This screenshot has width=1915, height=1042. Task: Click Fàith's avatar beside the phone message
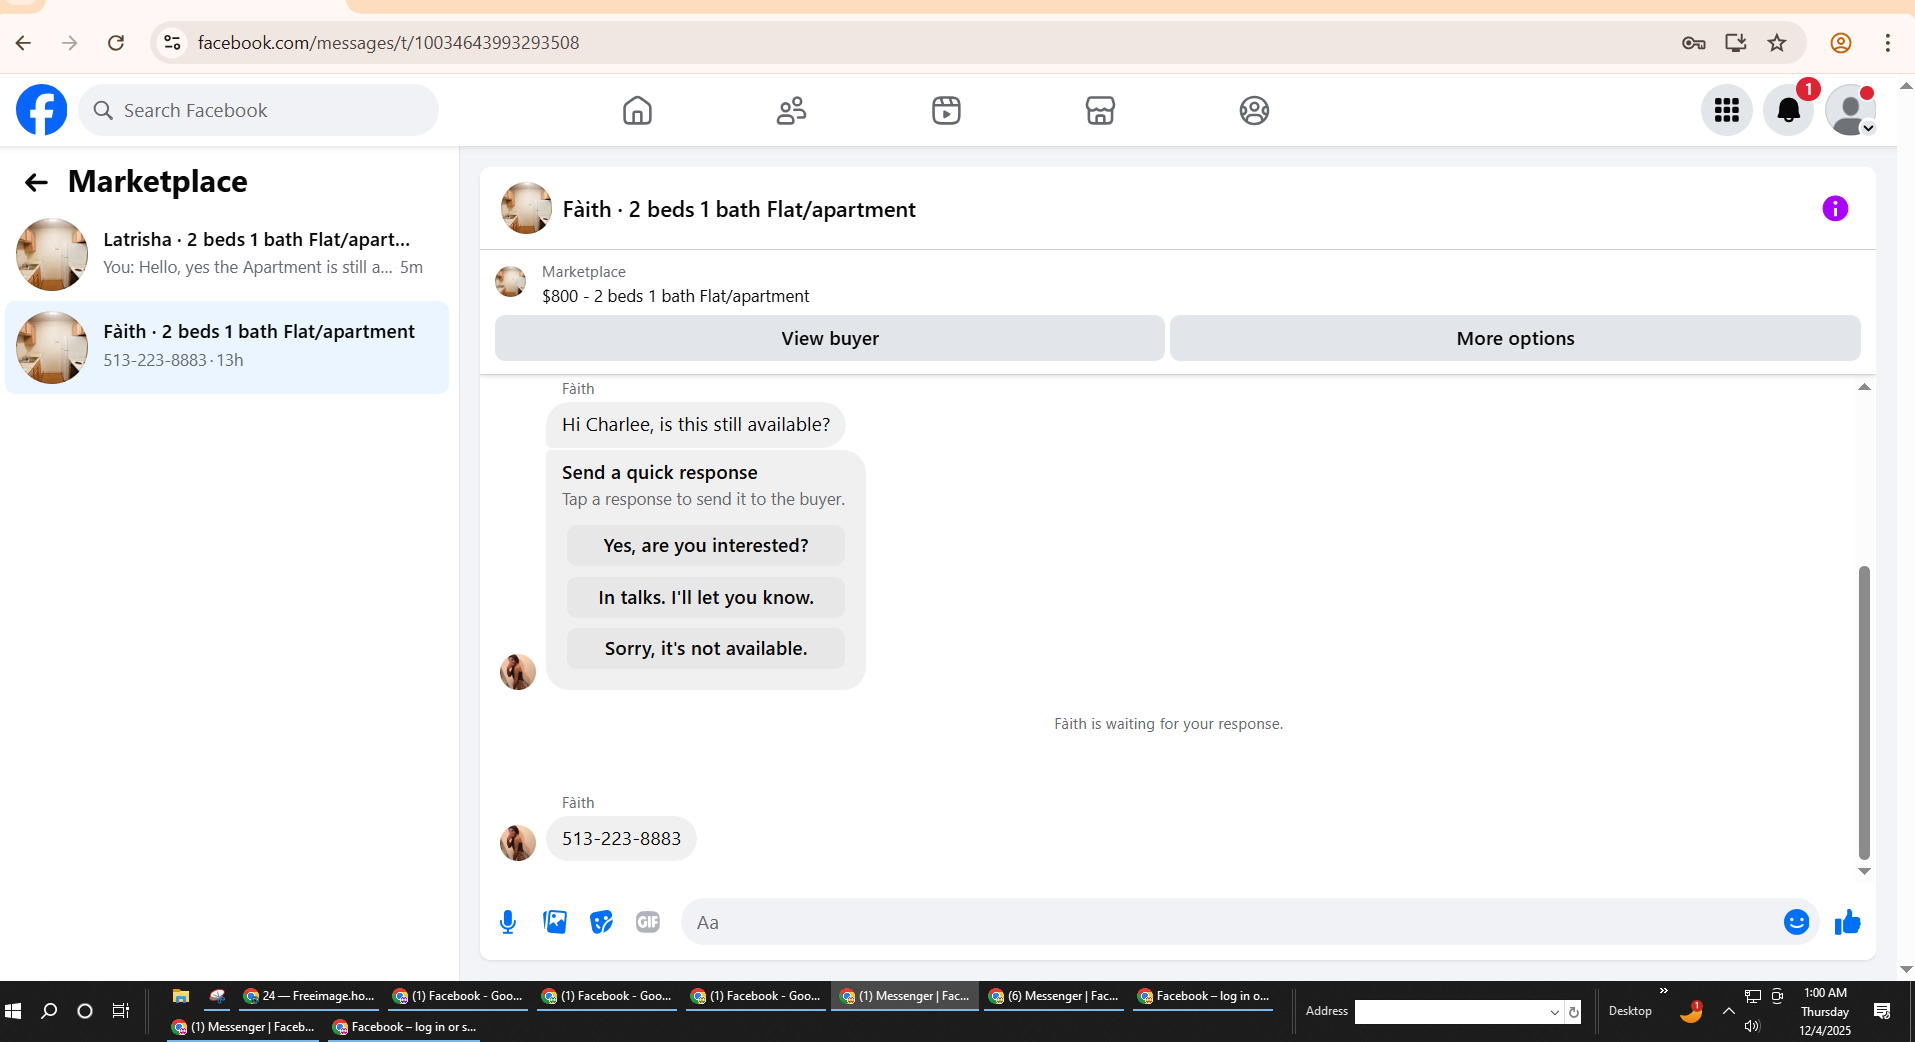[518, 843]
